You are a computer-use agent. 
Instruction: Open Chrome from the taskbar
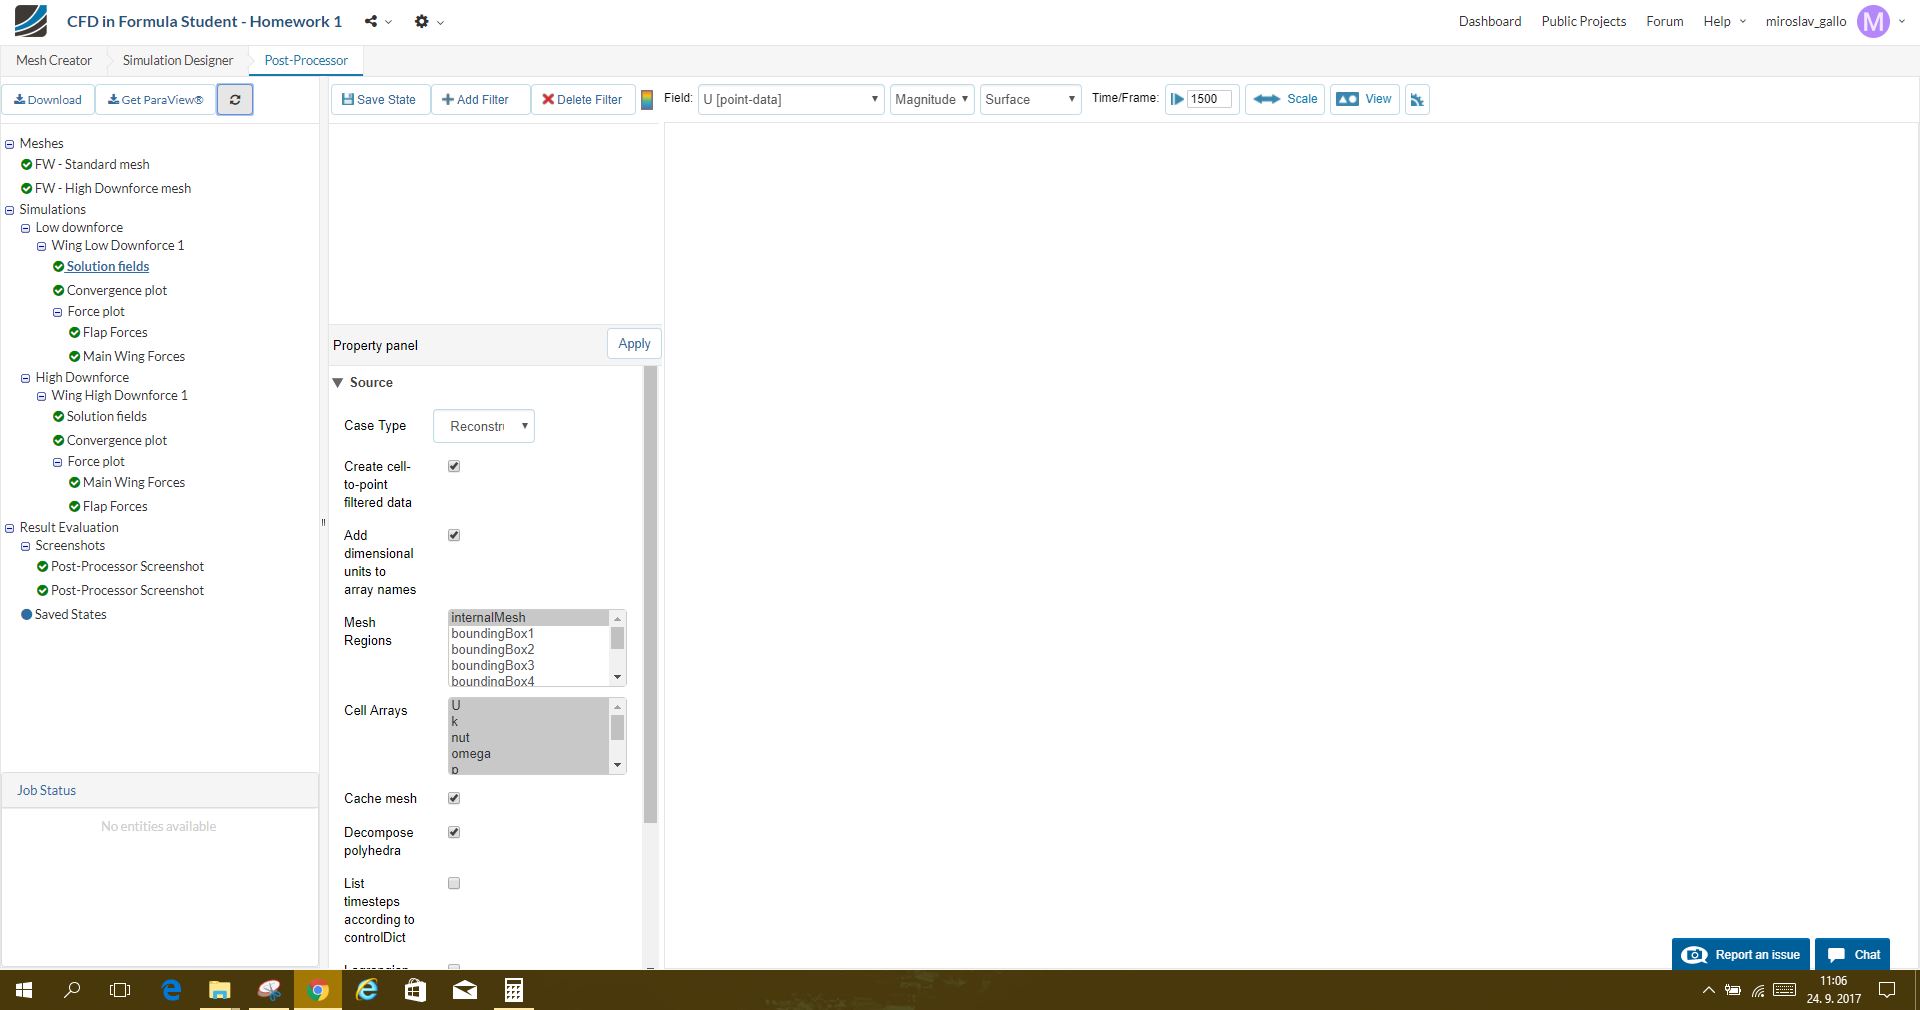coord(318,990)
